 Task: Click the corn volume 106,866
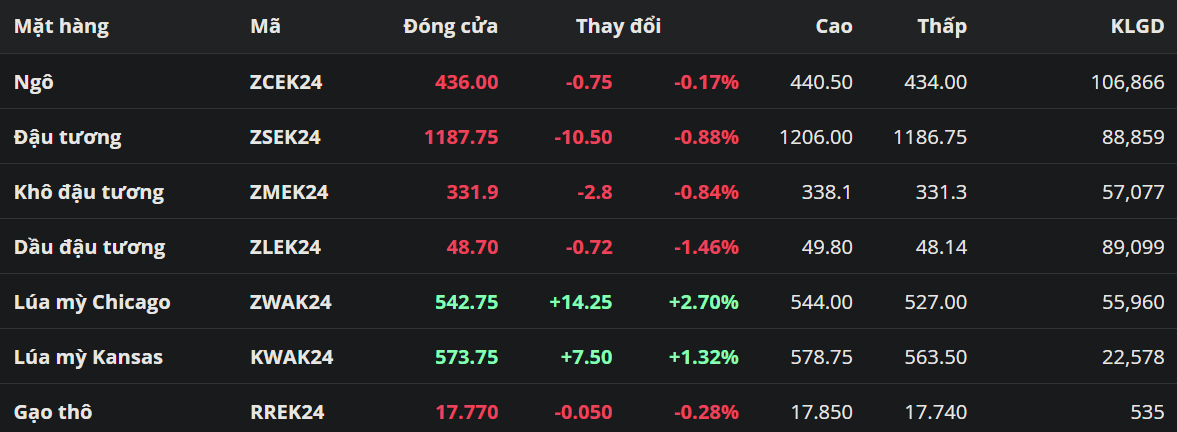coord(1127,82)
